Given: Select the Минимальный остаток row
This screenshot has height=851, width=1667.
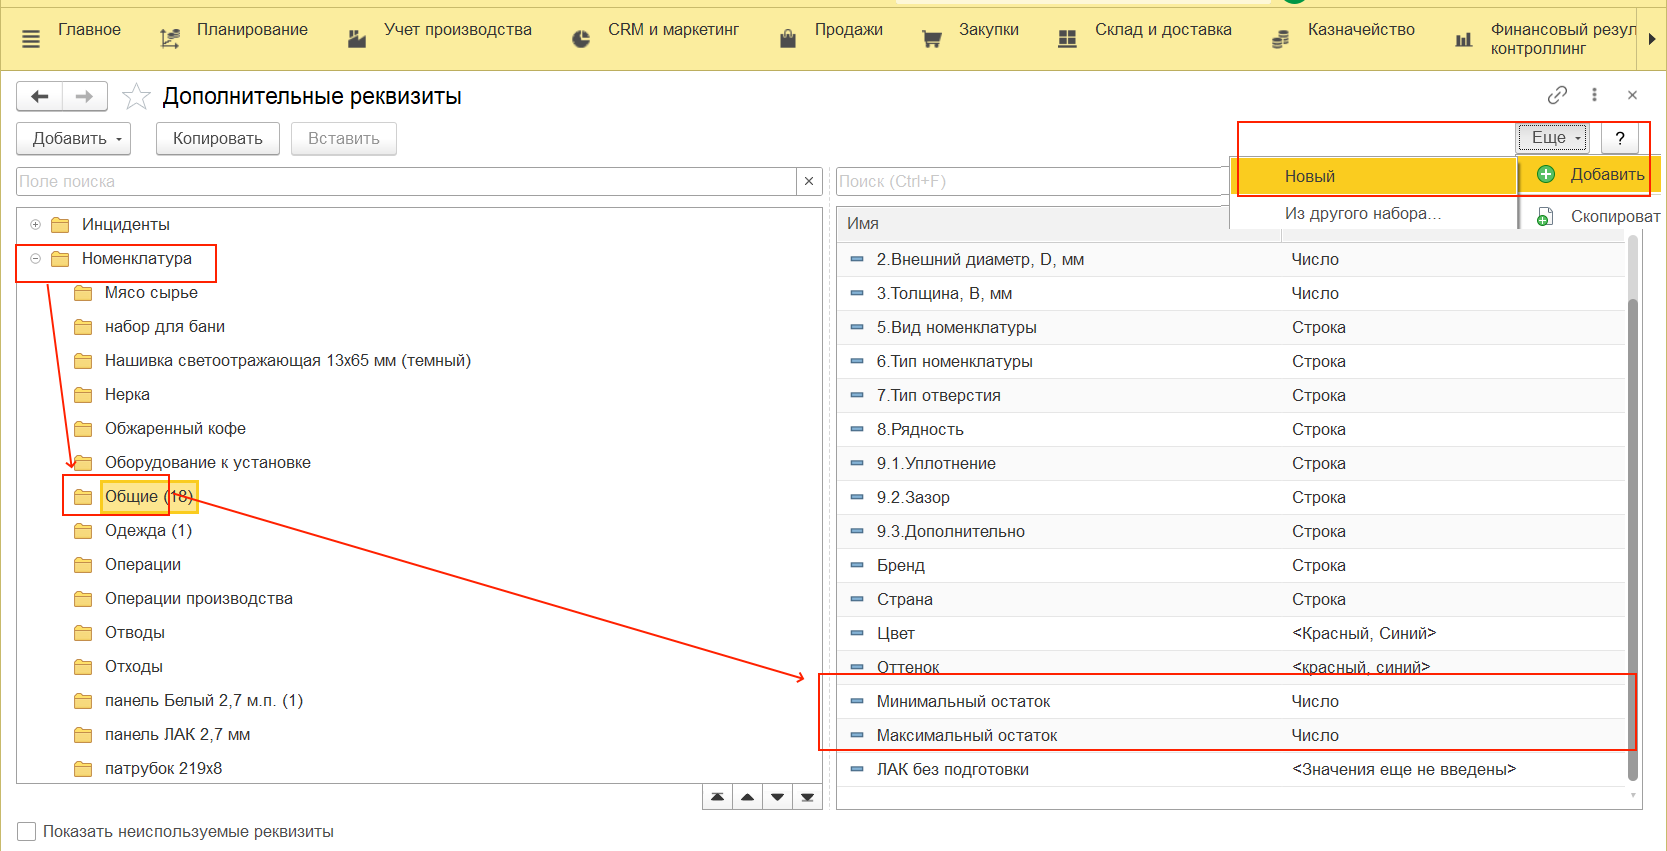Looking at the screenshot, I should 1232,702.
